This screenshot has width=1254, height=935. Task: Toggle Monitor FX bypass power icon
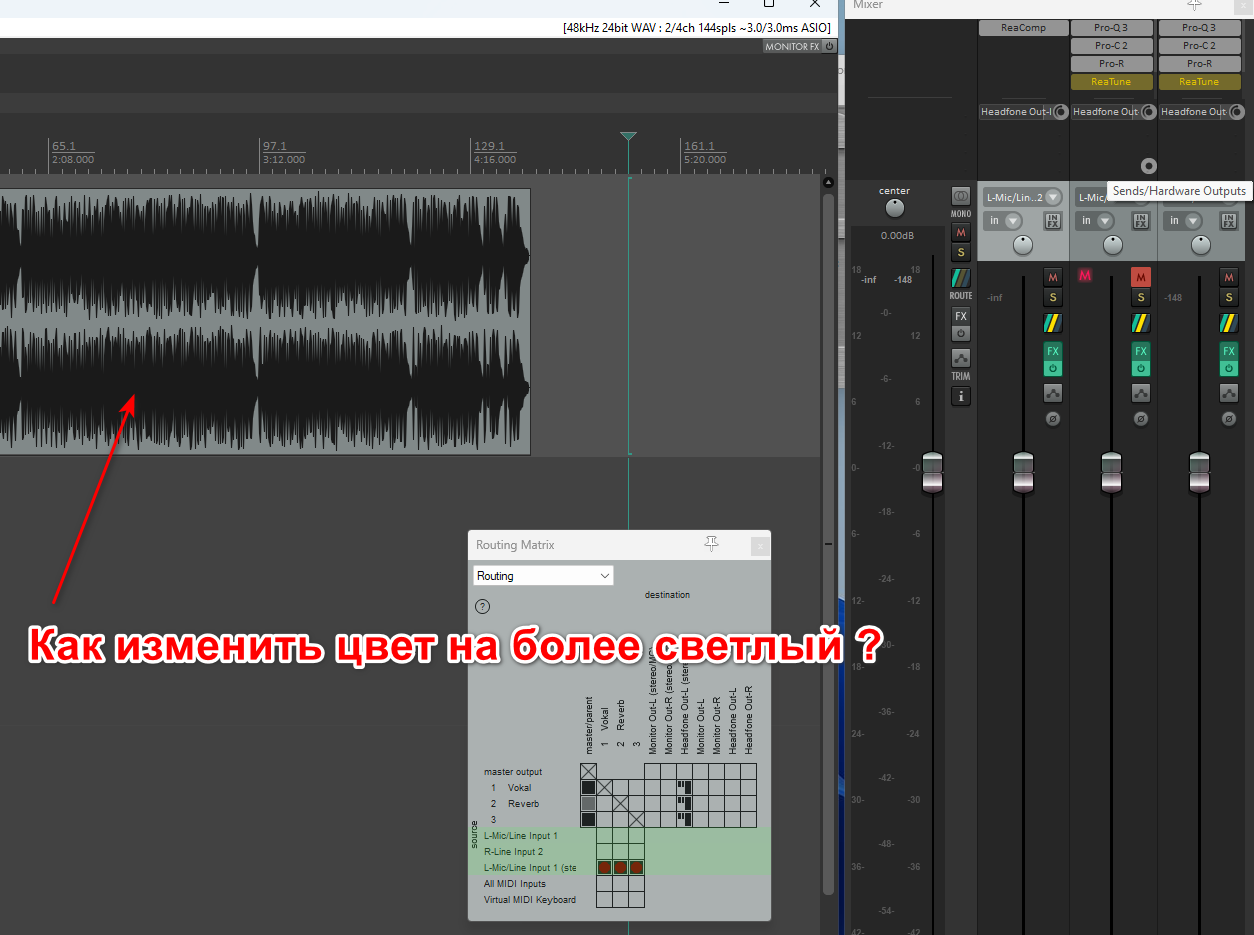829,46
